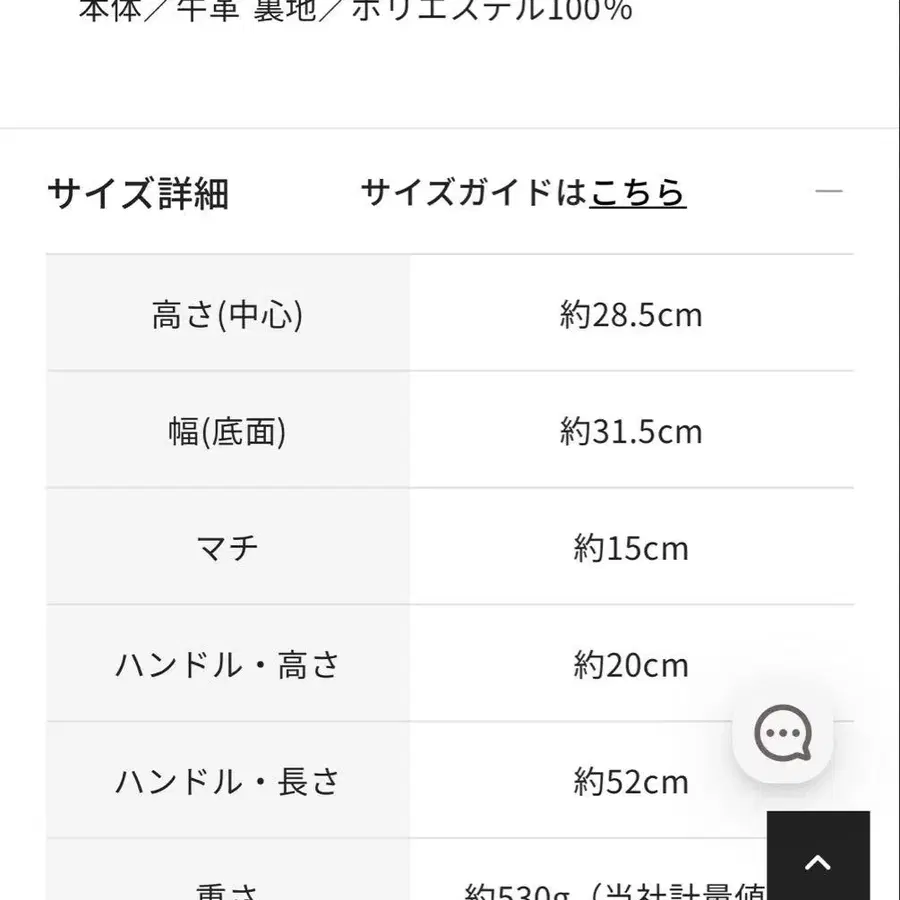The width and height of the screenshot is (900, 900).
Task: Open the こちら size guide link
Action: [638, 191]
